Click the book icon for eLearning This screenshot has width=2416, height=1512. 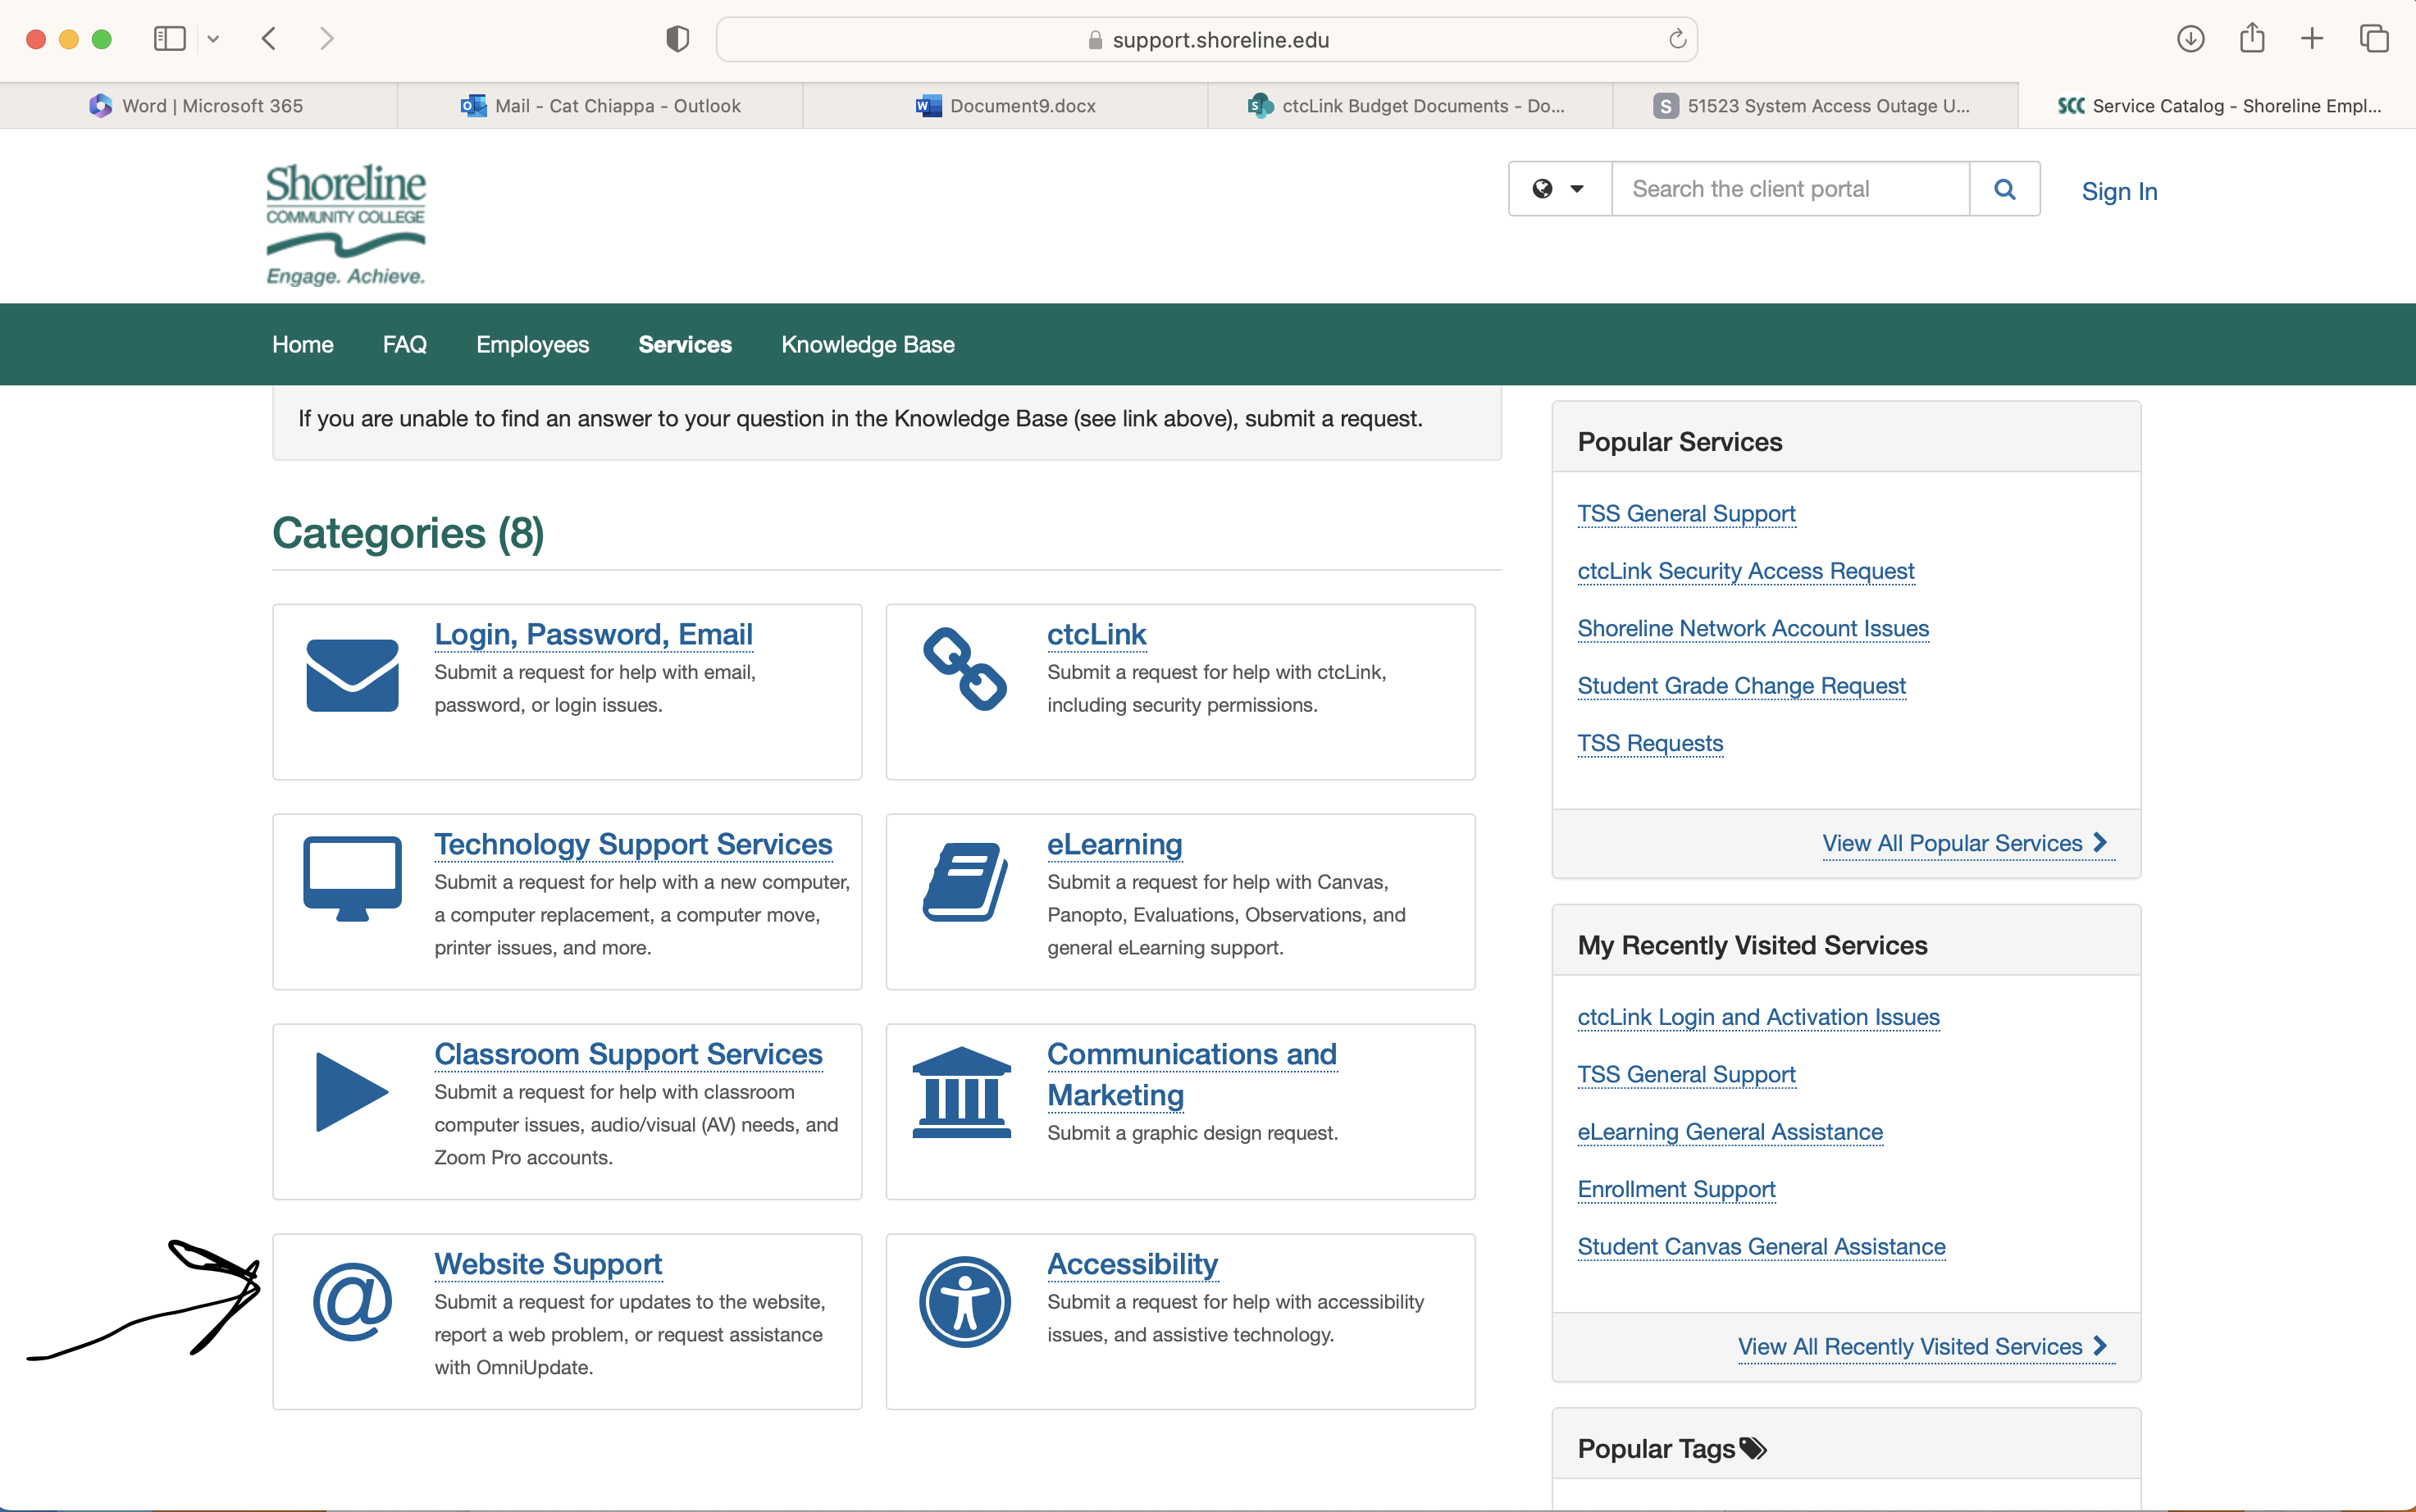964,881
